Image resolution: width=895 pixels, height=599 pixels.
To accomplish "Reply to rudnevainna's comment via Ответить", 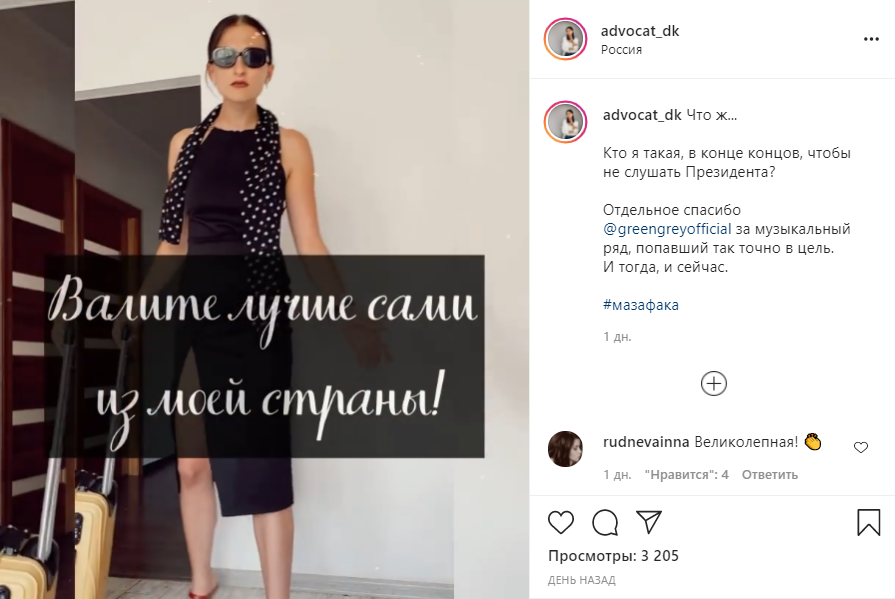I will point(769,475).
